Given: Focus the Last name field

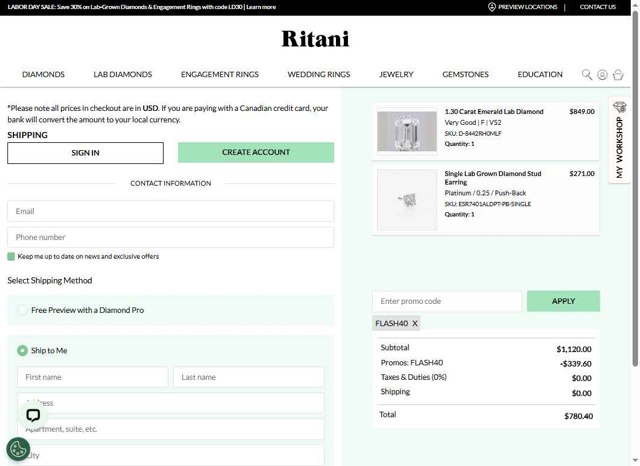Looking at the screenshot, I should pyautogui.click(x=249, y=377).
